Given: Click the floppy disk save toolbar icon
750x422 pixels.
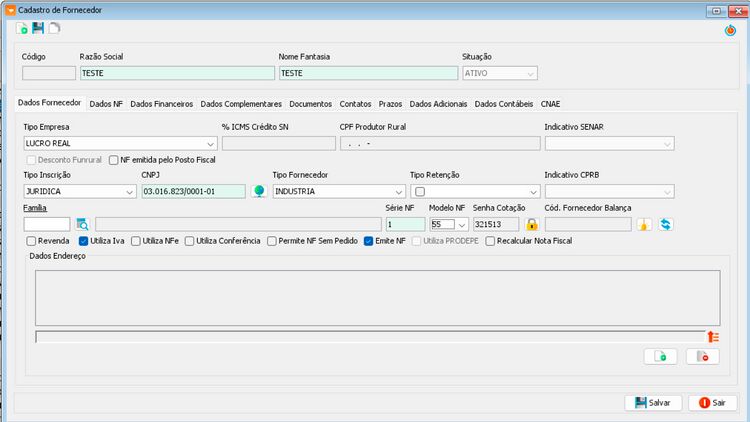Looking at the screenshot, I should point(38,28).
